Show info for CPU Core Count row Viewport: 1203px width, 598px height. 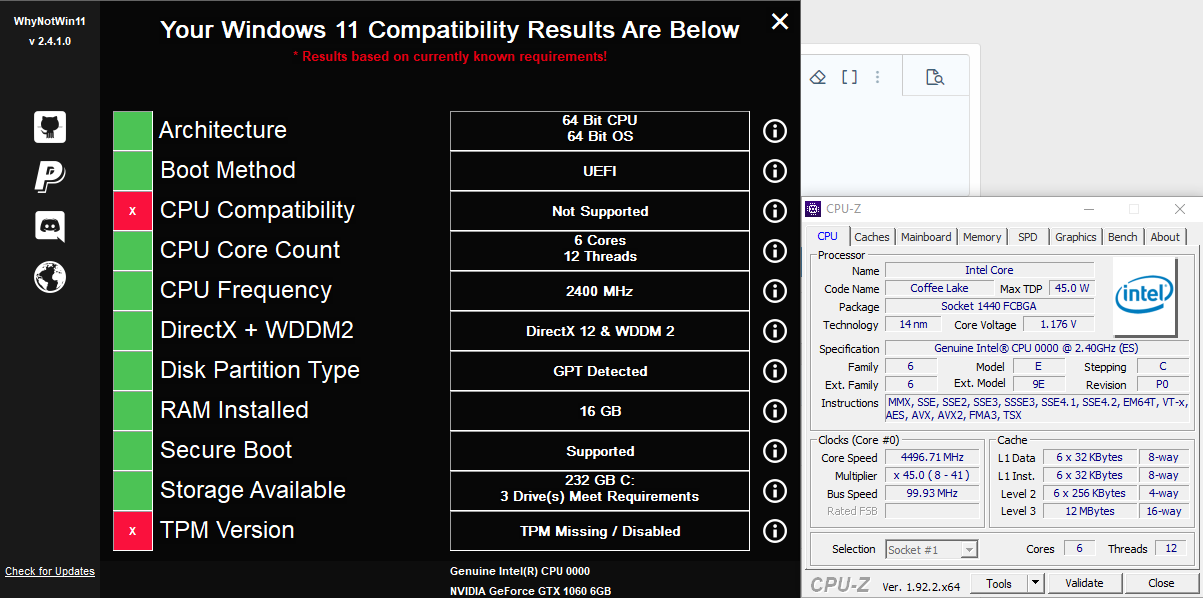(775, 251)
